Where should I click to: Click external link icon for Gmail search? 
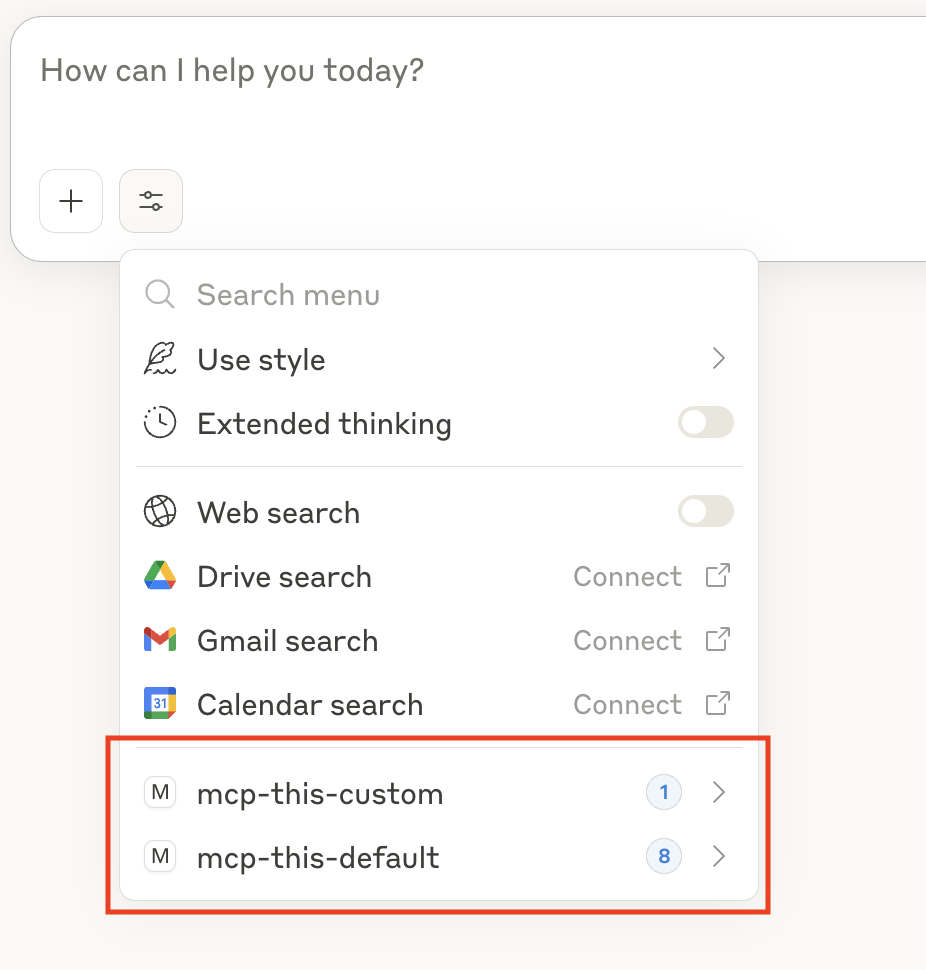point(718,640)
